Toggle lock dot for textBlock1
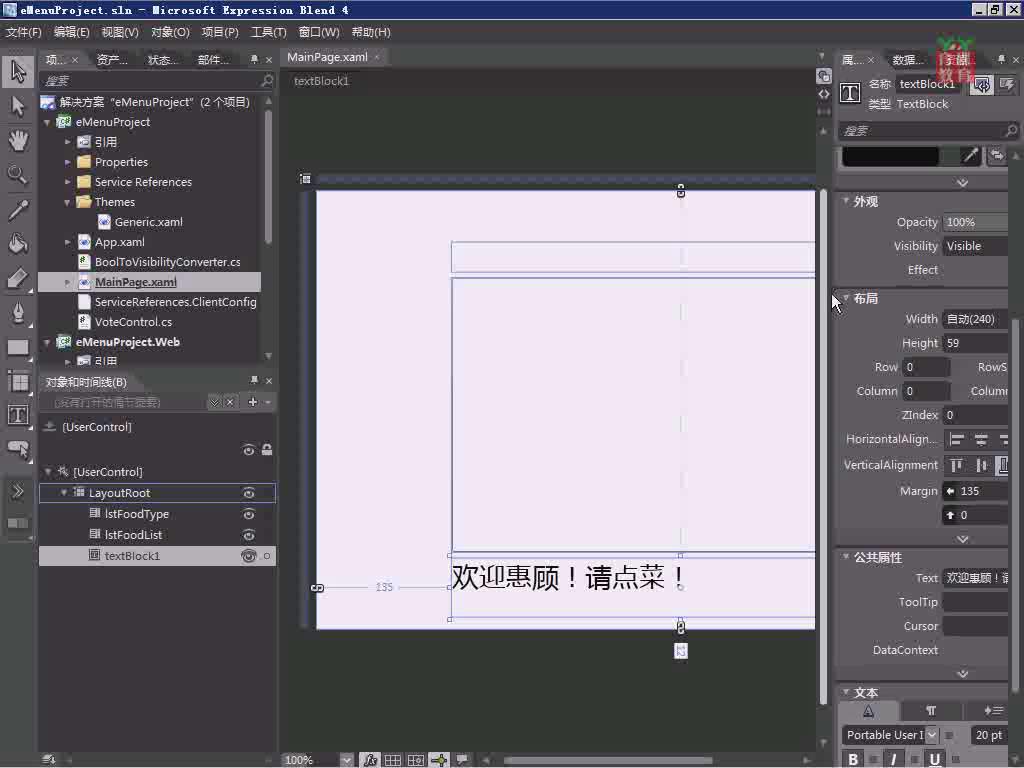The height and width of the screenshot is (768, 1024). tap(266, 556)
